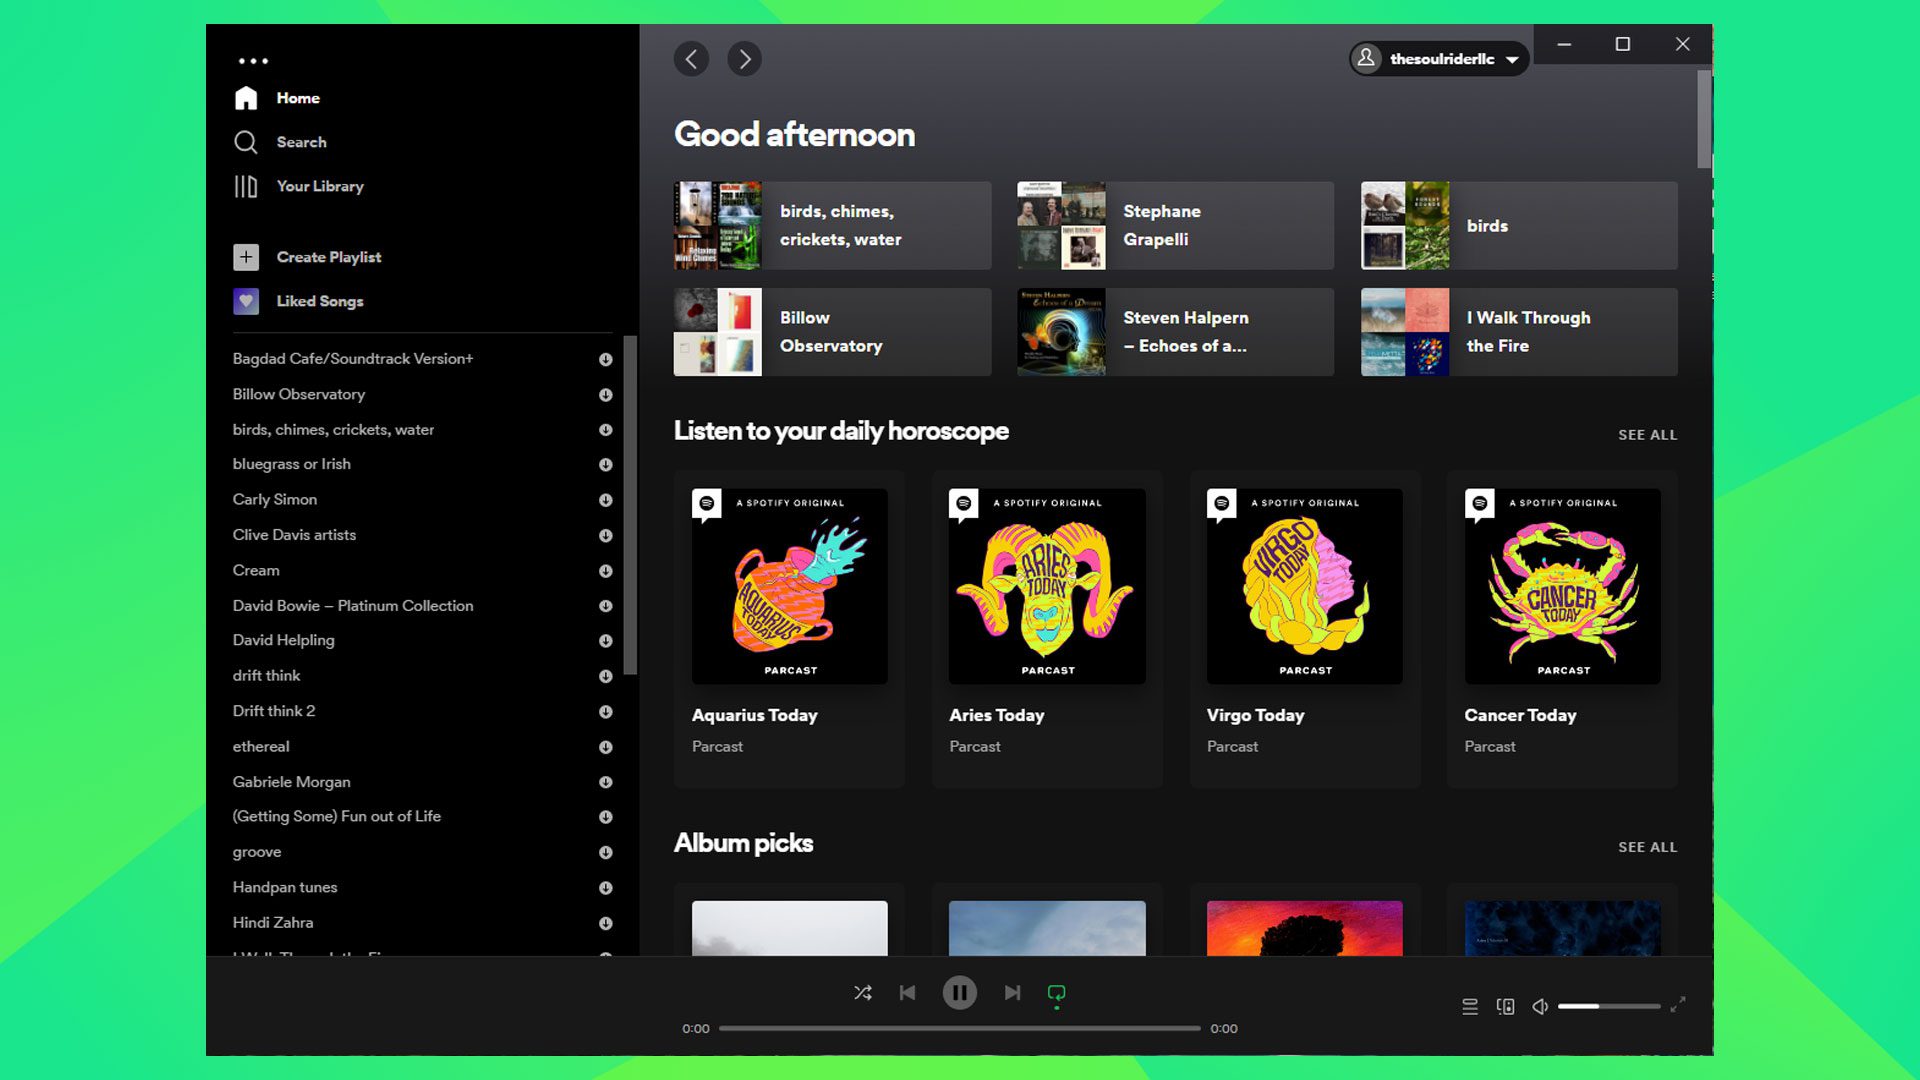Viewport: 1920px width, 1080px height.
Task: Click the Spotify icon on Aquarius Today cover
Action: click(x=707, y=504)
